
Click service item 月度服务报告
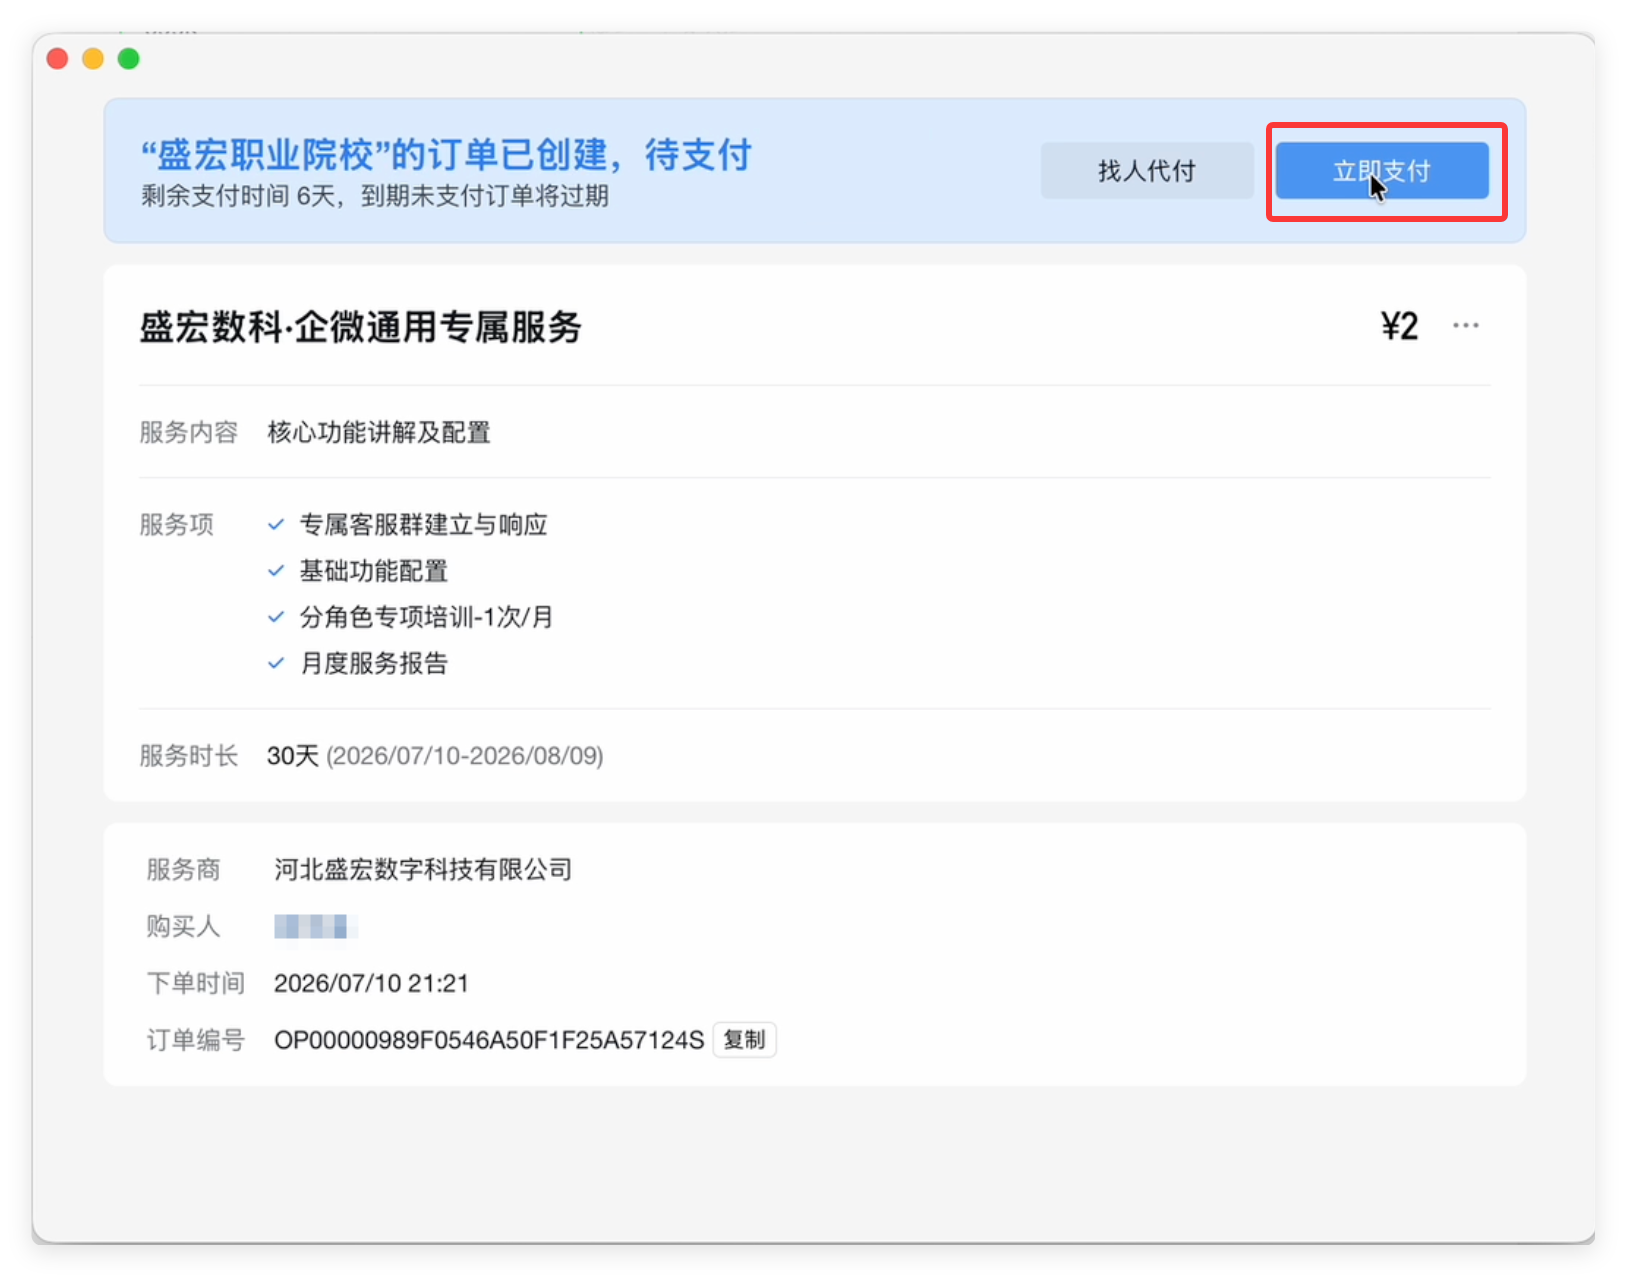point(374,663)
